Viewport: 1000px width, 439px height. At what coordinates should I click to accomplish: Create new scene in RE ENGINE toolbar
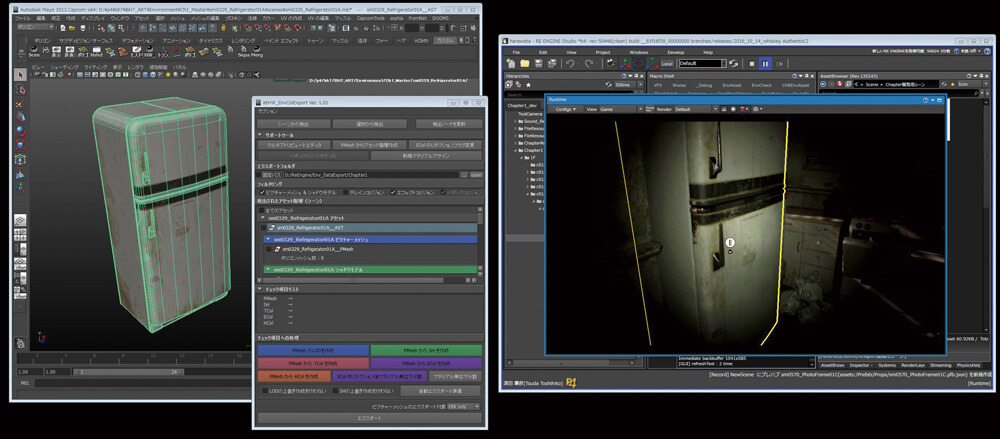pyautogui.click(x=511, y=63)
